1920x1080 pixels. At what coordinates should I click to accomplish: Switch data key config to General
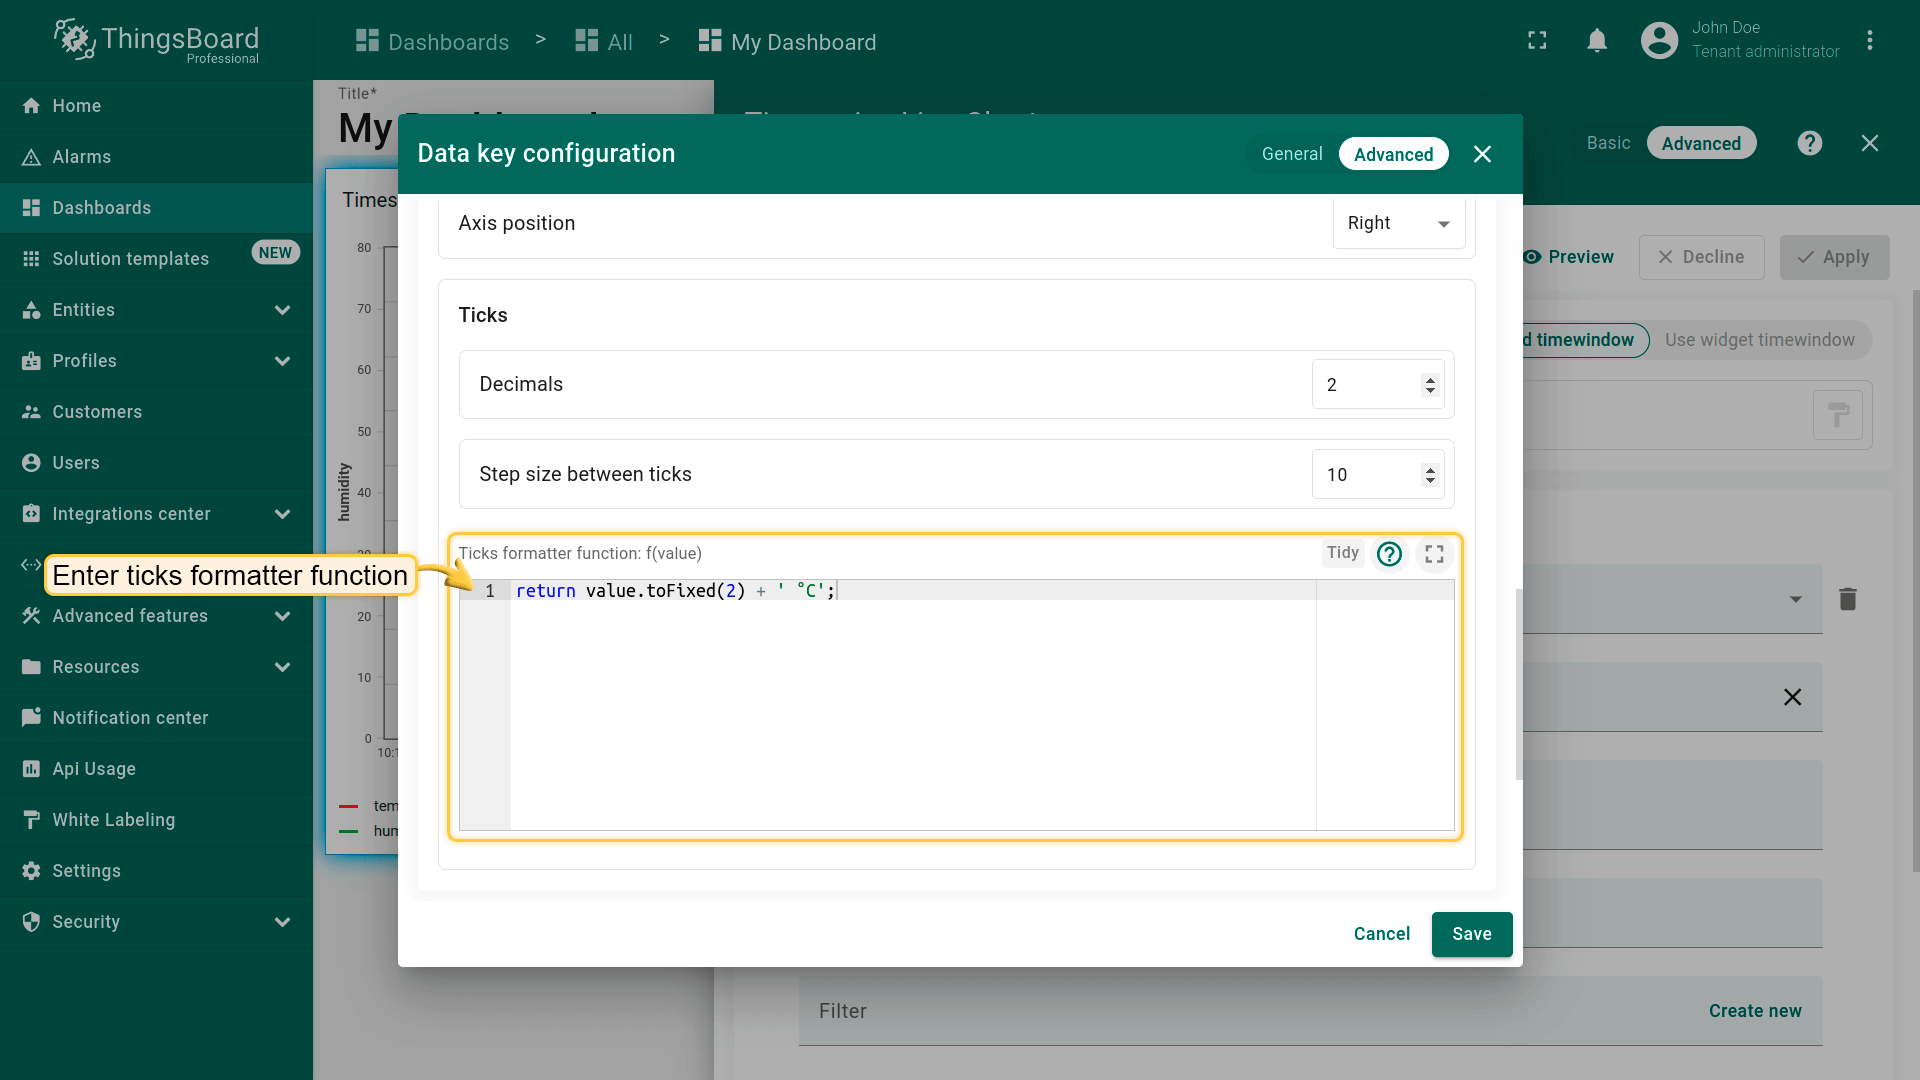click(x=1291, y=154)
